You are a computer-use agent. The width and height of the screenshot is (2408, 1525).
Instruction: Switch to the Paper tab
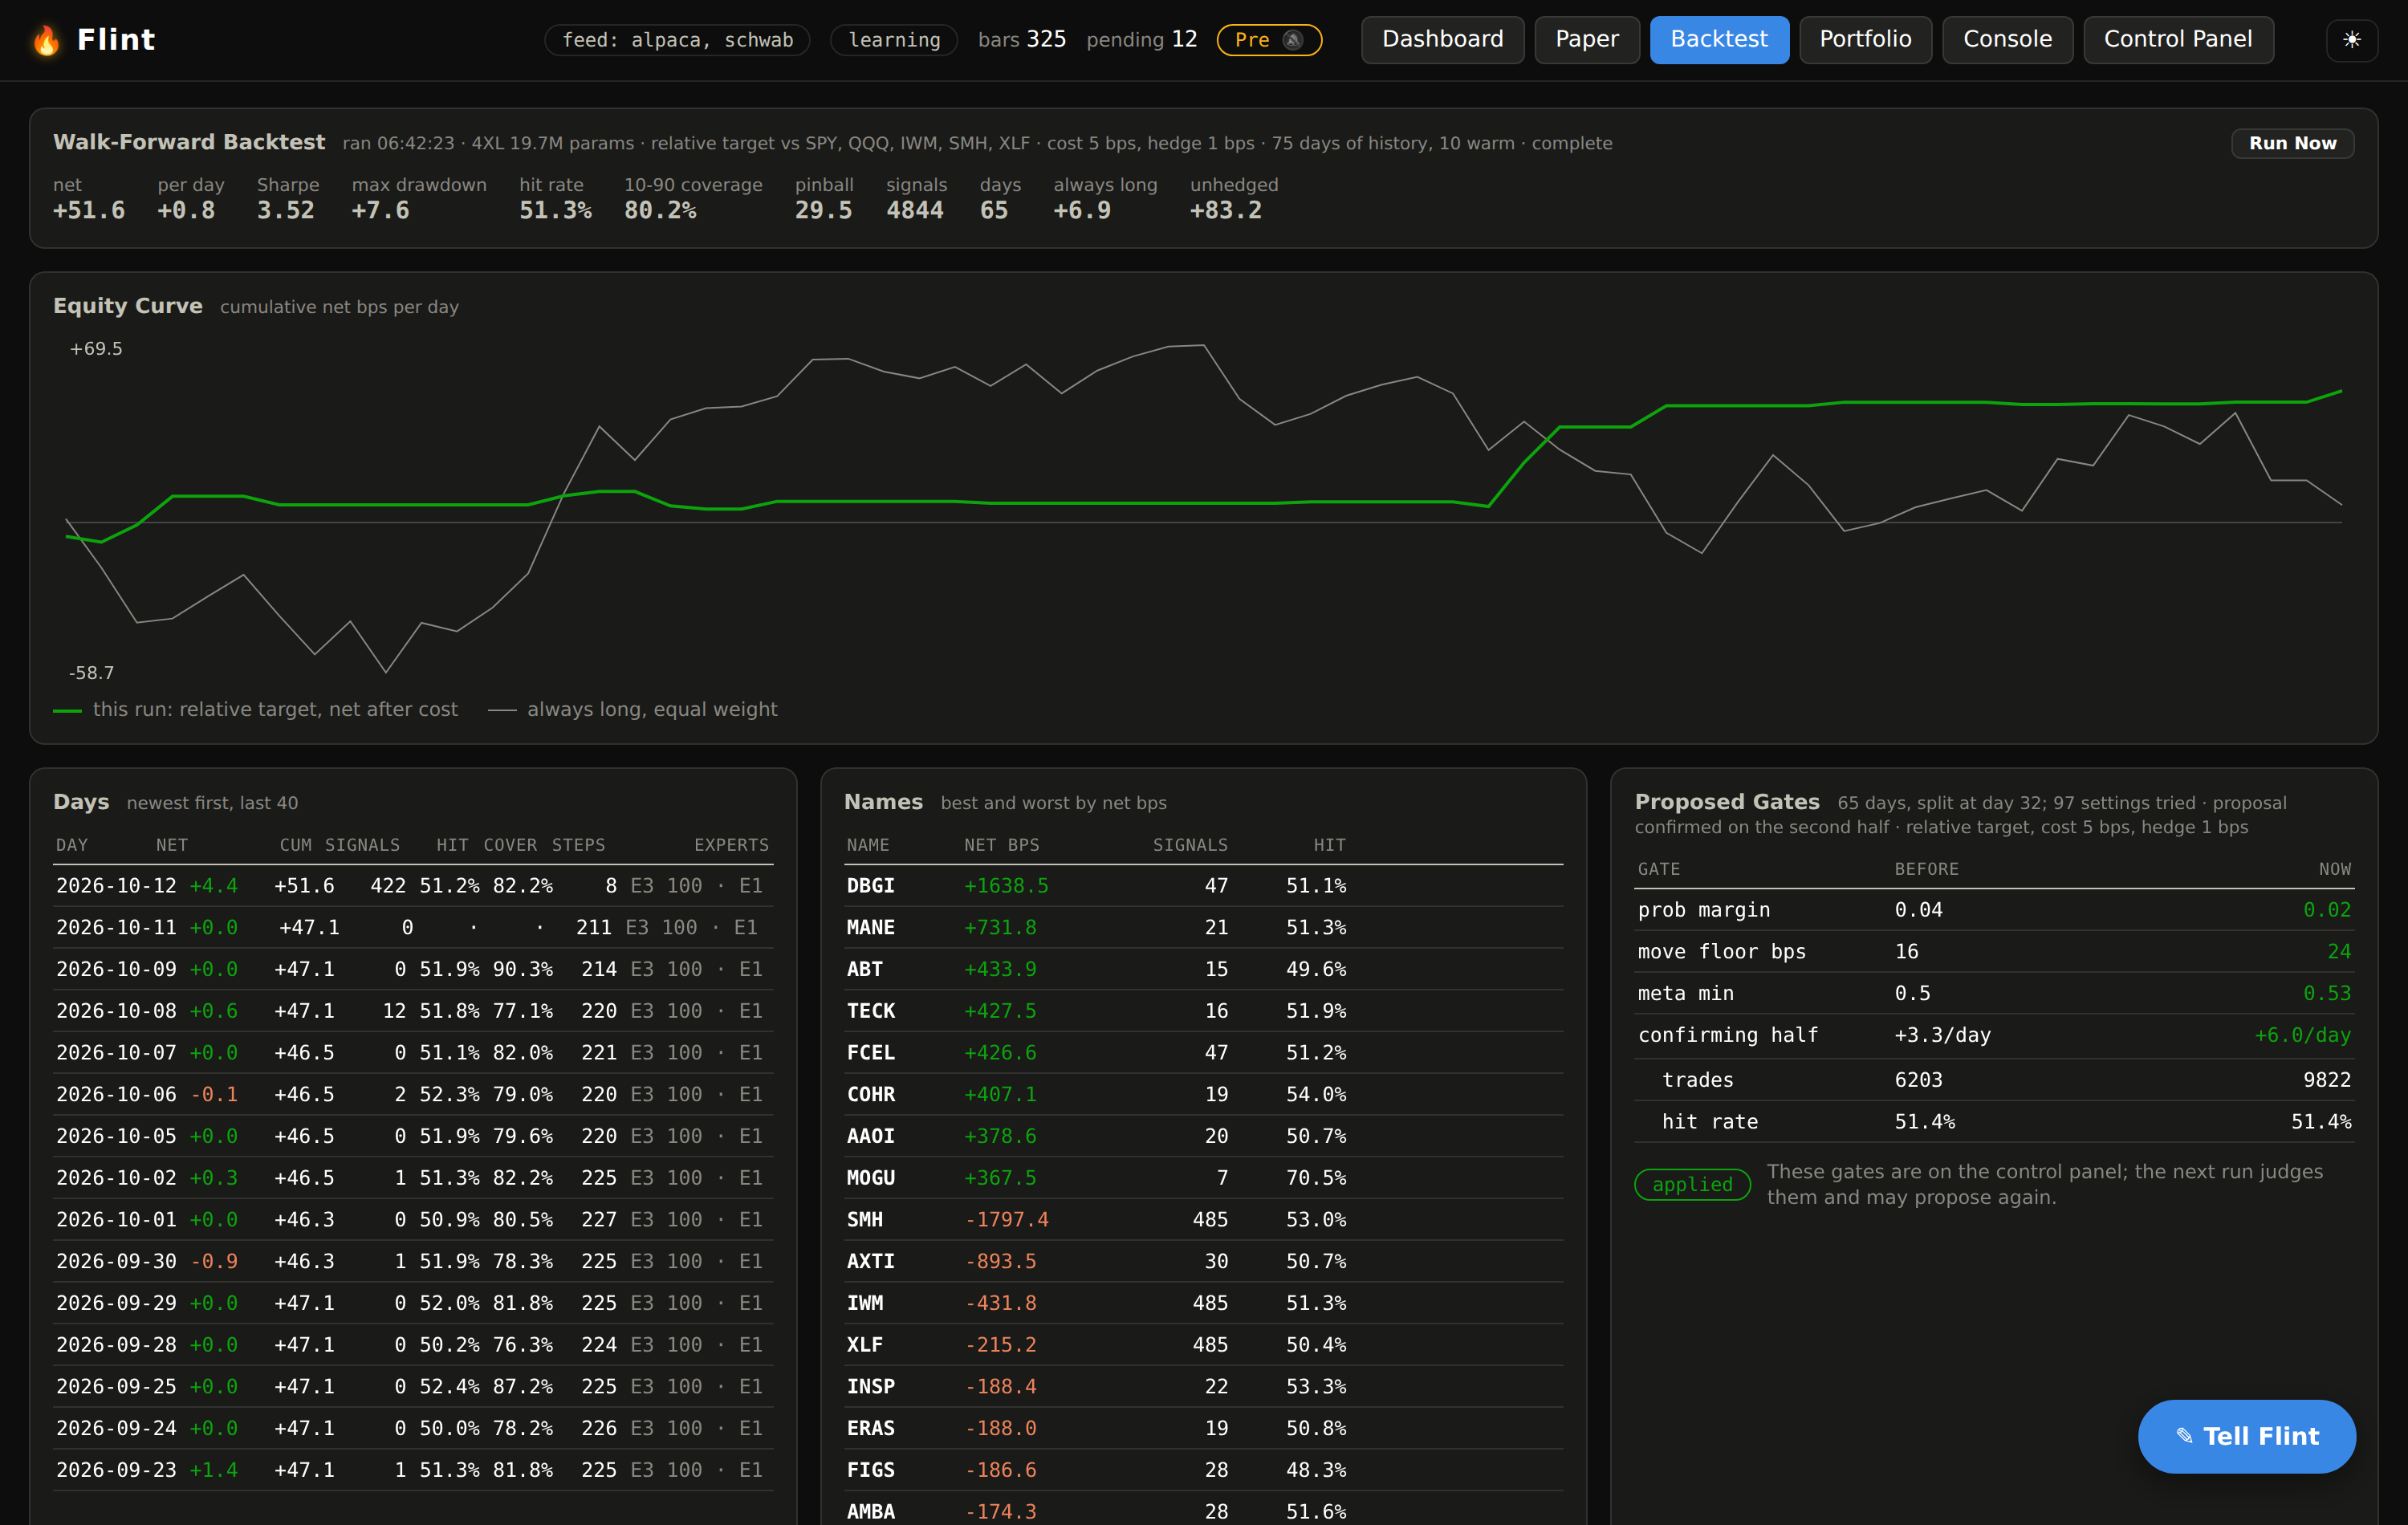click(1587, 40)
